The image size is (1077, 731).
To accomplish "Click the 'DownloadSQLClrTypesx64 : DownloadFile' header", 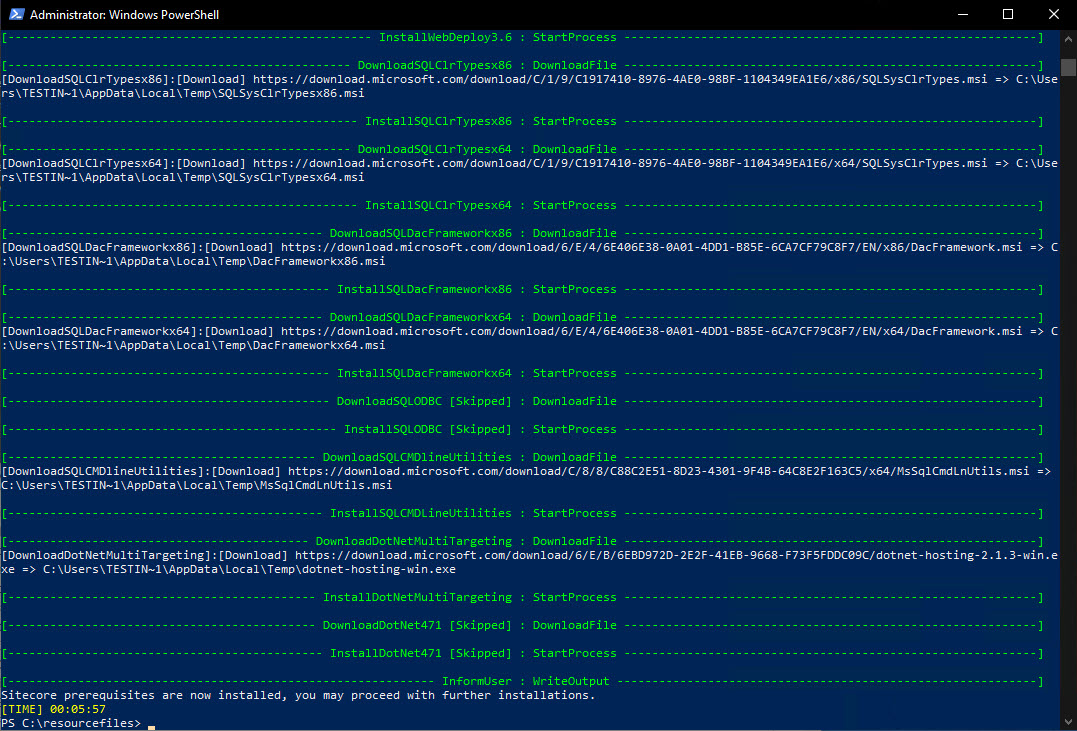I will coord(522,150).
